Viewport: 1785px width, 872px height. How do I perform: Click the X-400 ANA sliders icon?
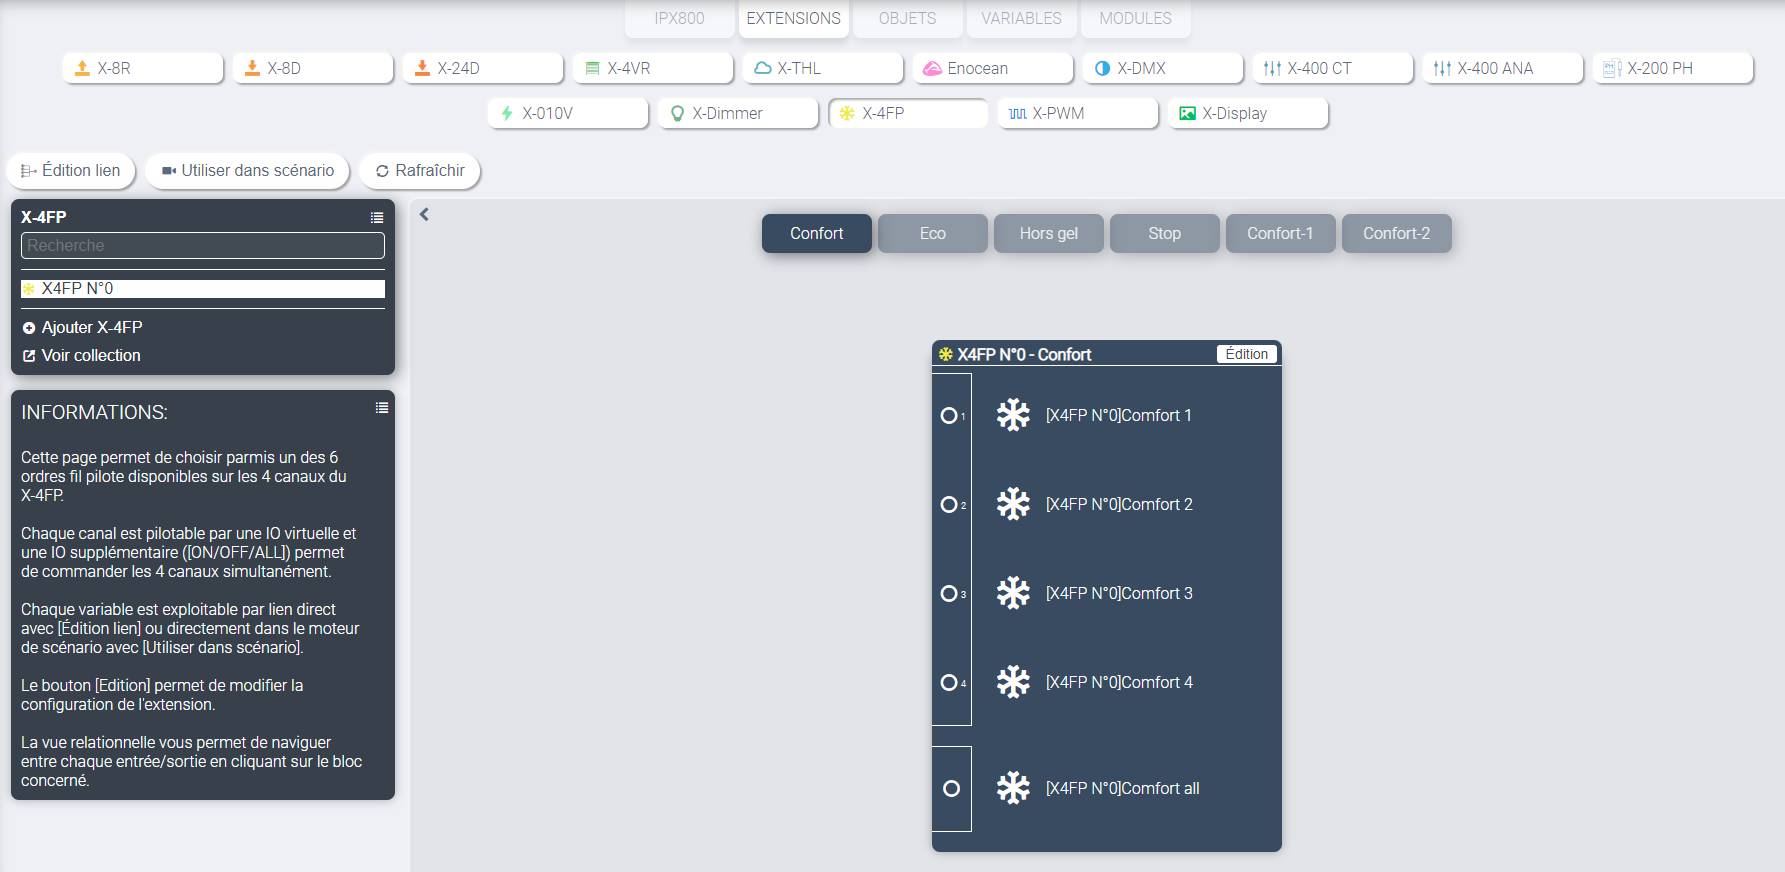tap(1442, 68)
